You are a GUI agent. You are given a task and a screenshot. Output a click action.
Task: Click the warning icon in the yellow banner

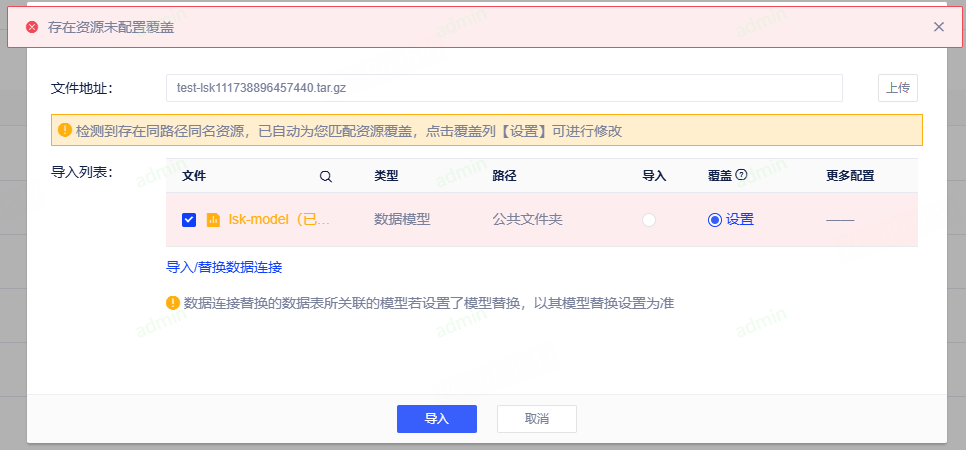click(x=65, y=130)
